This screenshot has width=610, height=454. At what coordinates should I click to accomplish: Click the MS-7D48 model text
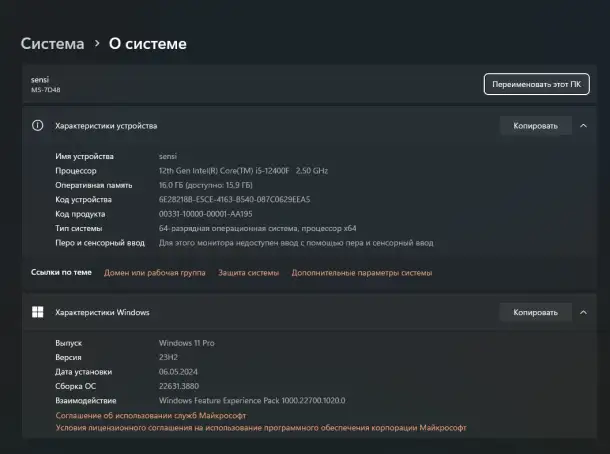46,90
